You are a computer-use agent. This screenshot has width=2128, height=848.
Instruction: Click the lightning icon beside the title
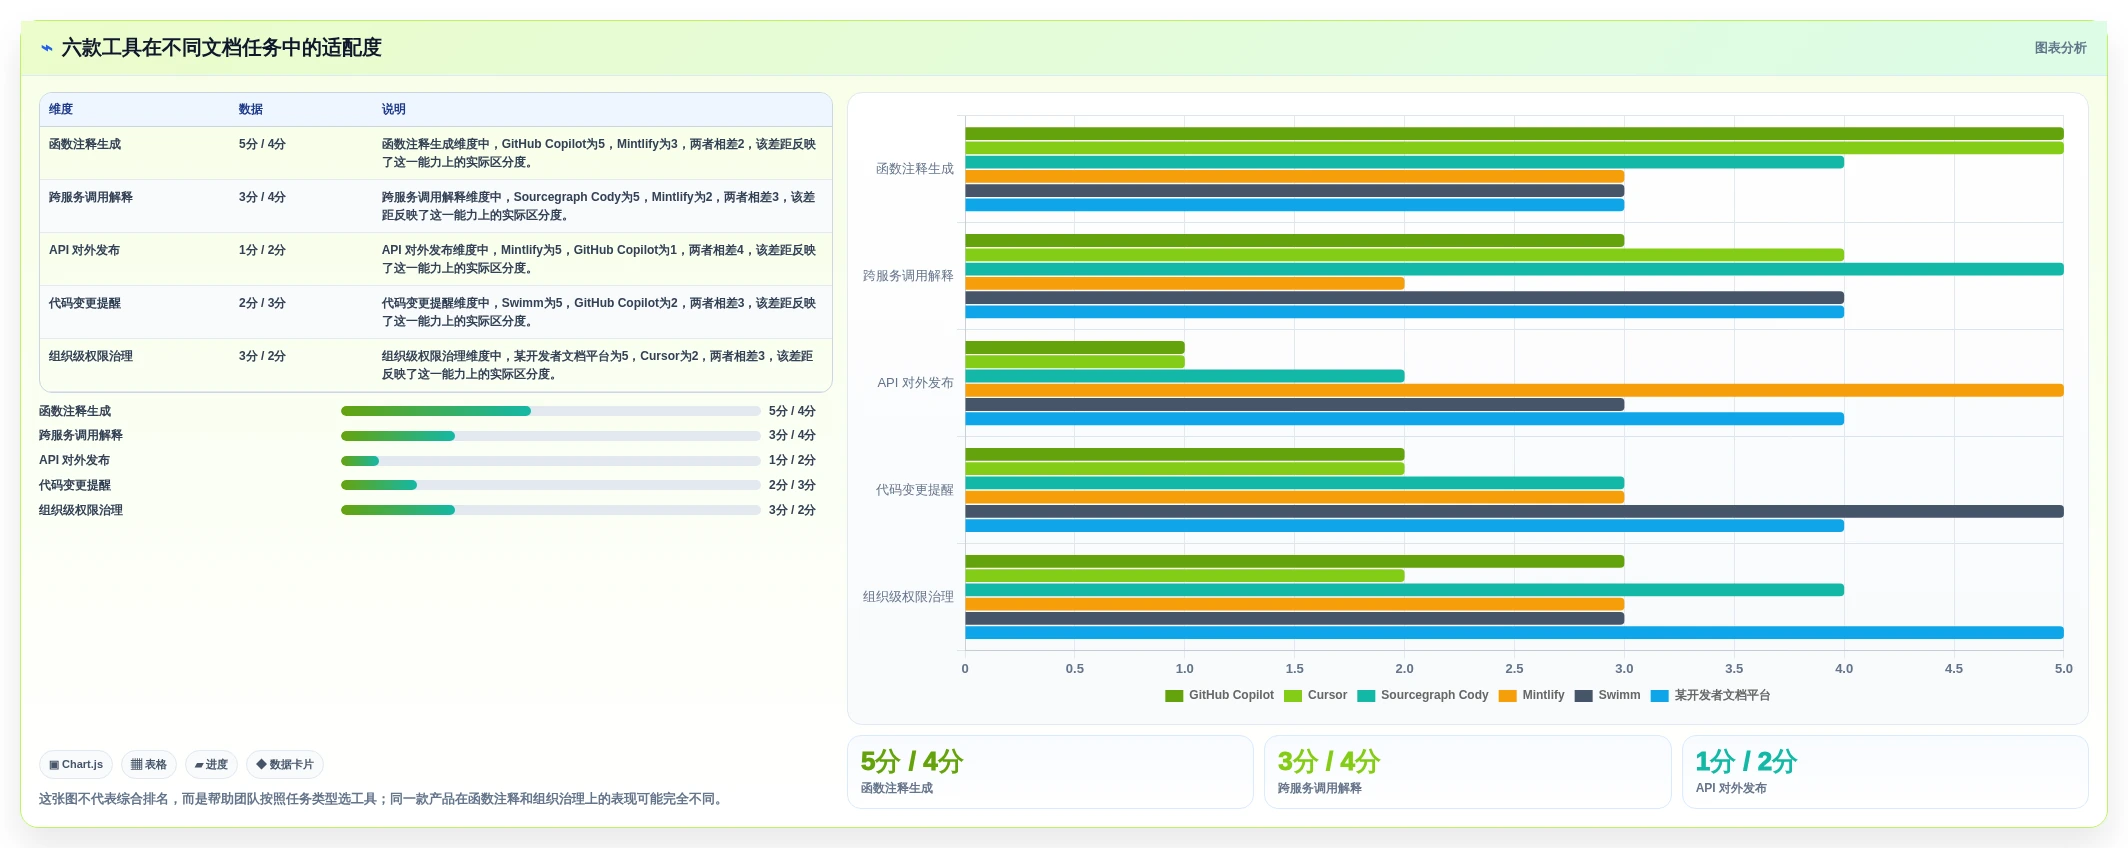click(x=47, y=48)
